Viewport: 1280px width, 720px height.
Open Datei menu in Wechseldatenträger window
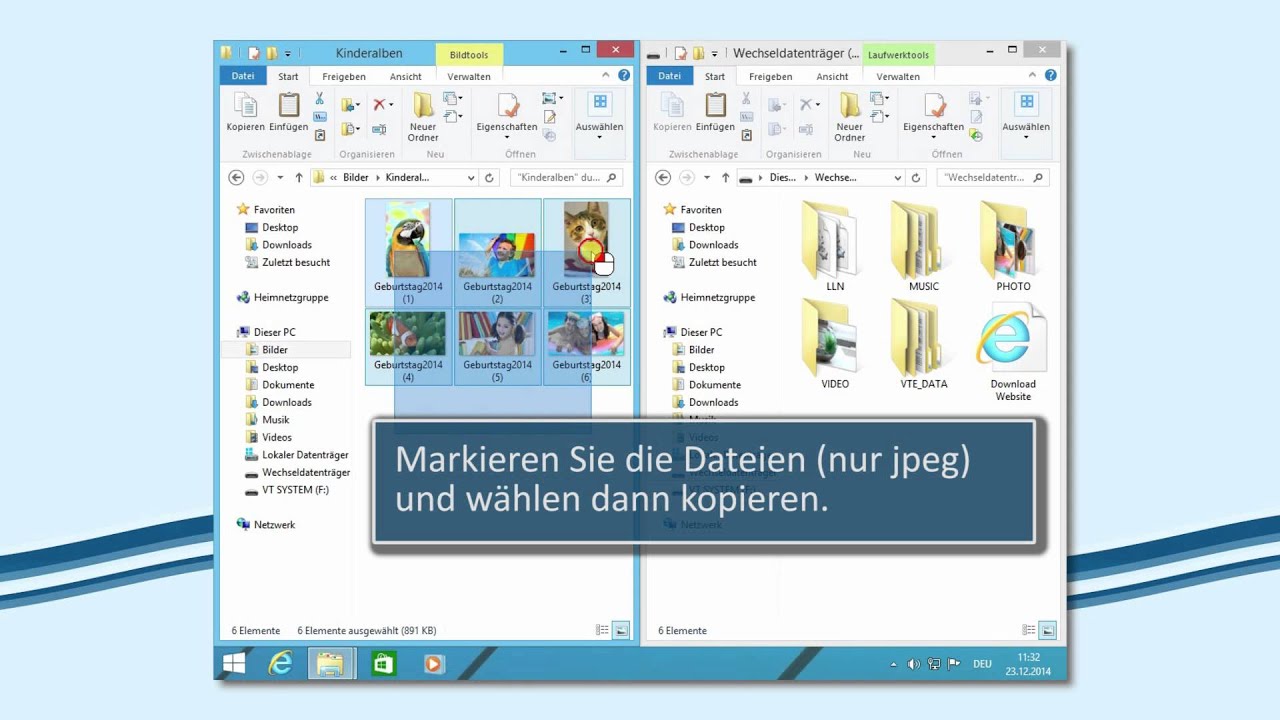tap(670, 76)
